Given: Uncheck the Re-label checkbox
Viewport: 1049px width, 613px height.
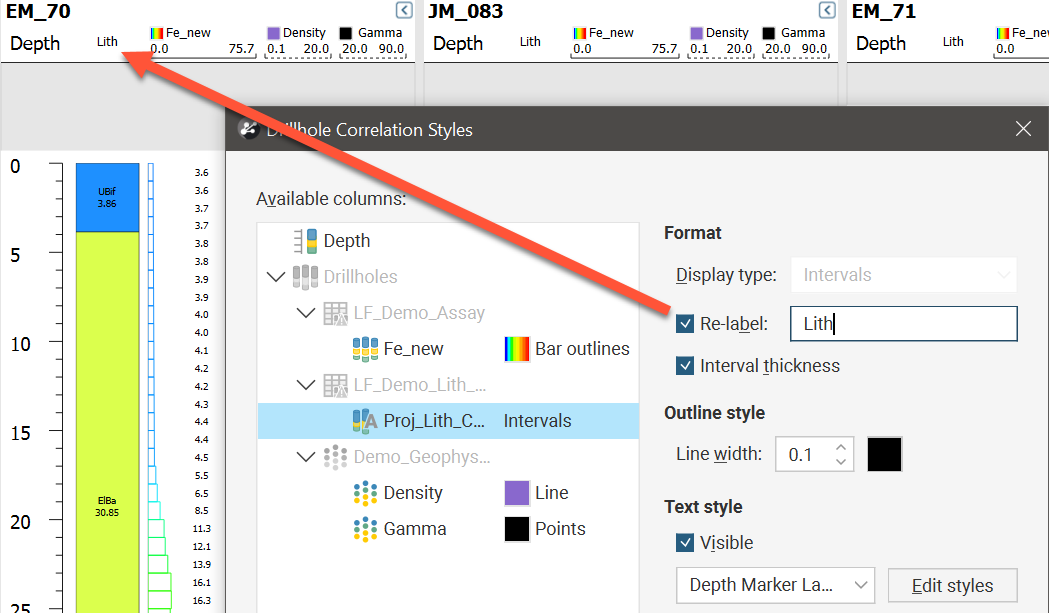Looking at the screenshot, I should (685, 324).
